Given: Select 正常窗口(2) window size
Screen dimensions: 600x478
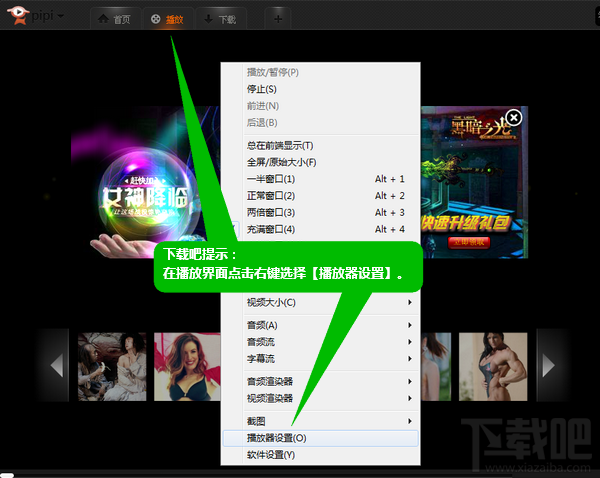Looking at the screenshot, I should (x=320, y=196).
